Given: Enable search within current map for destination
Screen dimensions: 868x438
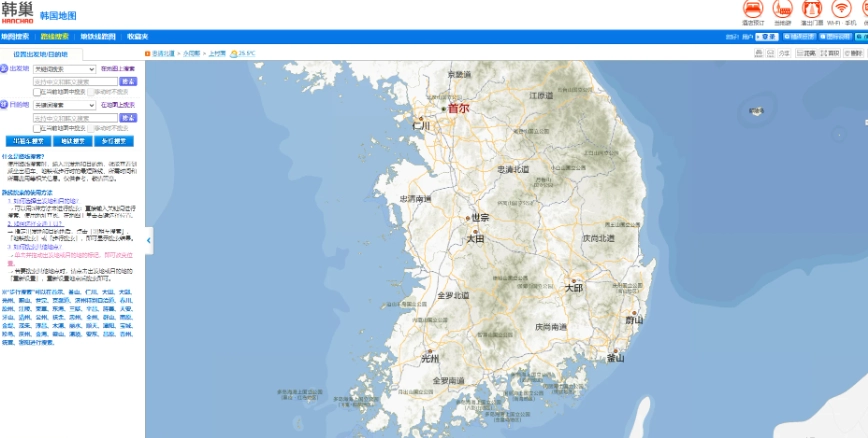Looking at the screenshot, I should pyautogui.click(x=37, y=128).
